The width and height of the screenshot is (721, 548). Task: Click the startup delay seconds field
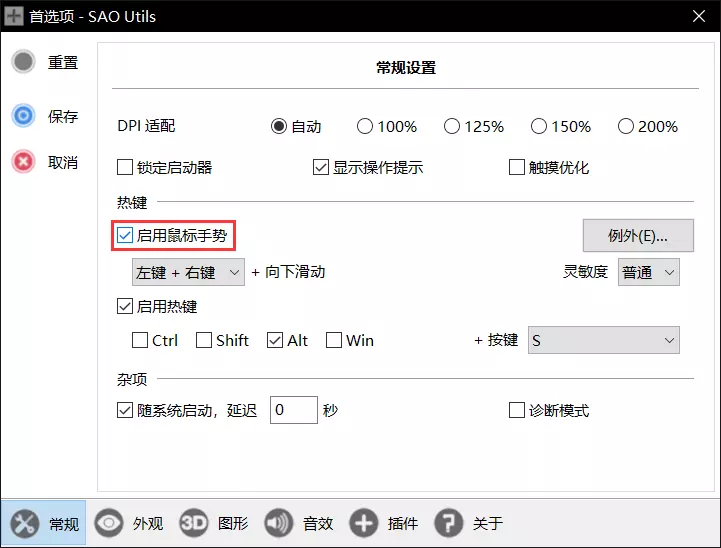pos(293,410)
